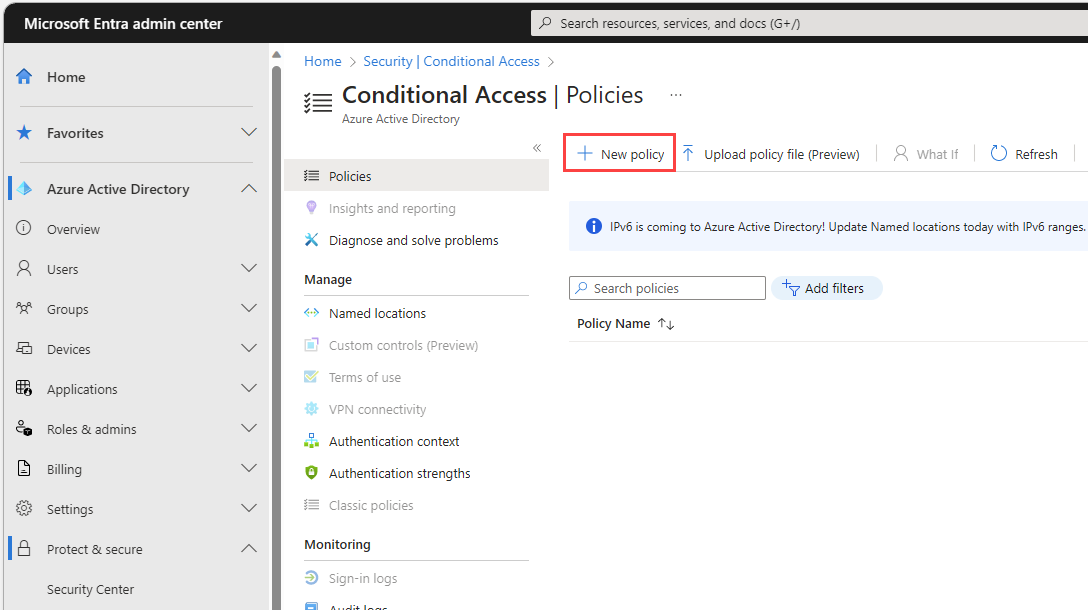Viewport: 1088px width, 610px height.
Task: Expand the Users submenu chevron
Action: [248, 268]
